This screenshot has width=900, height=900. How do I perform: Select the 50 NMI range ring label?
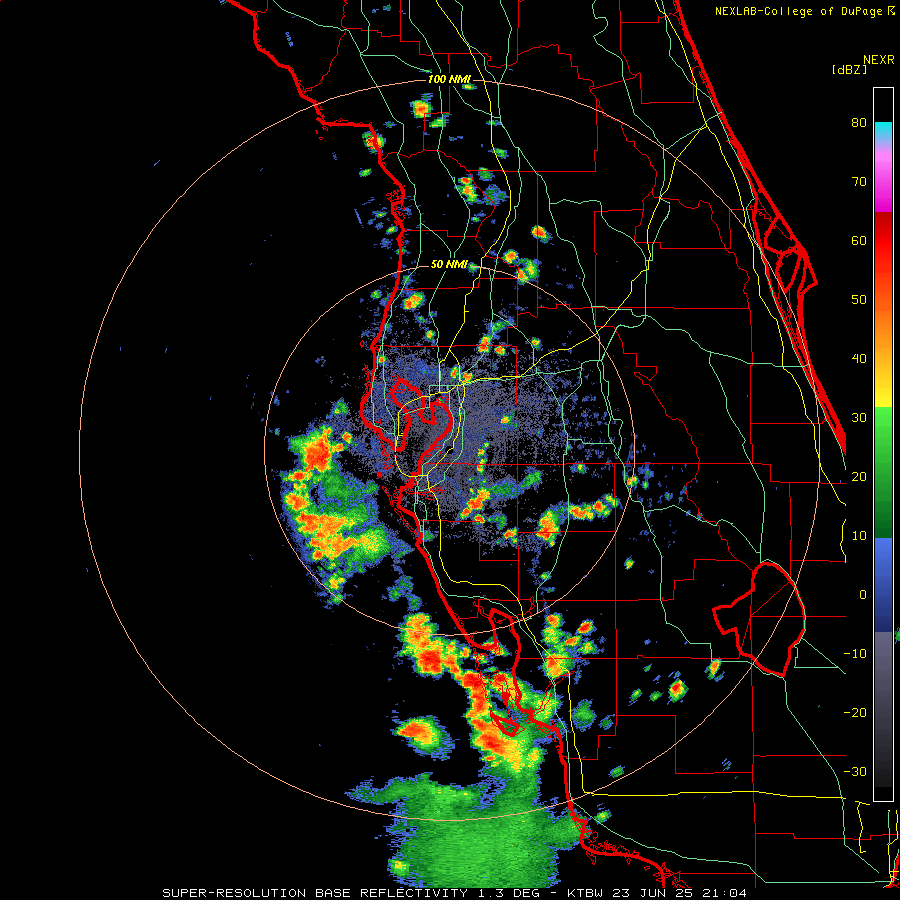pyautogui.click(x=449, y=265)
